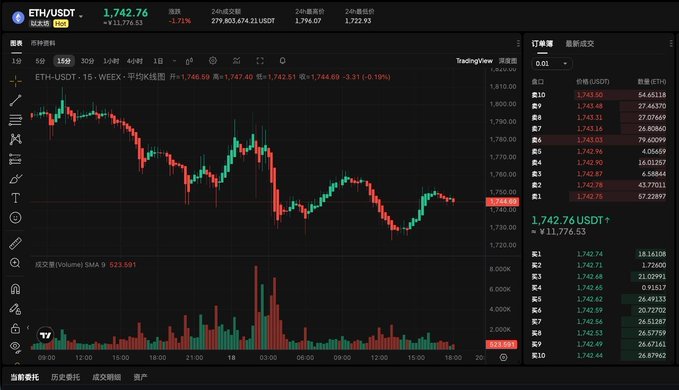Collapse the drawing toolbar arrow
The width and height of the screenshot is (679, 390).
pyautogui.click(x=28, y=328)
